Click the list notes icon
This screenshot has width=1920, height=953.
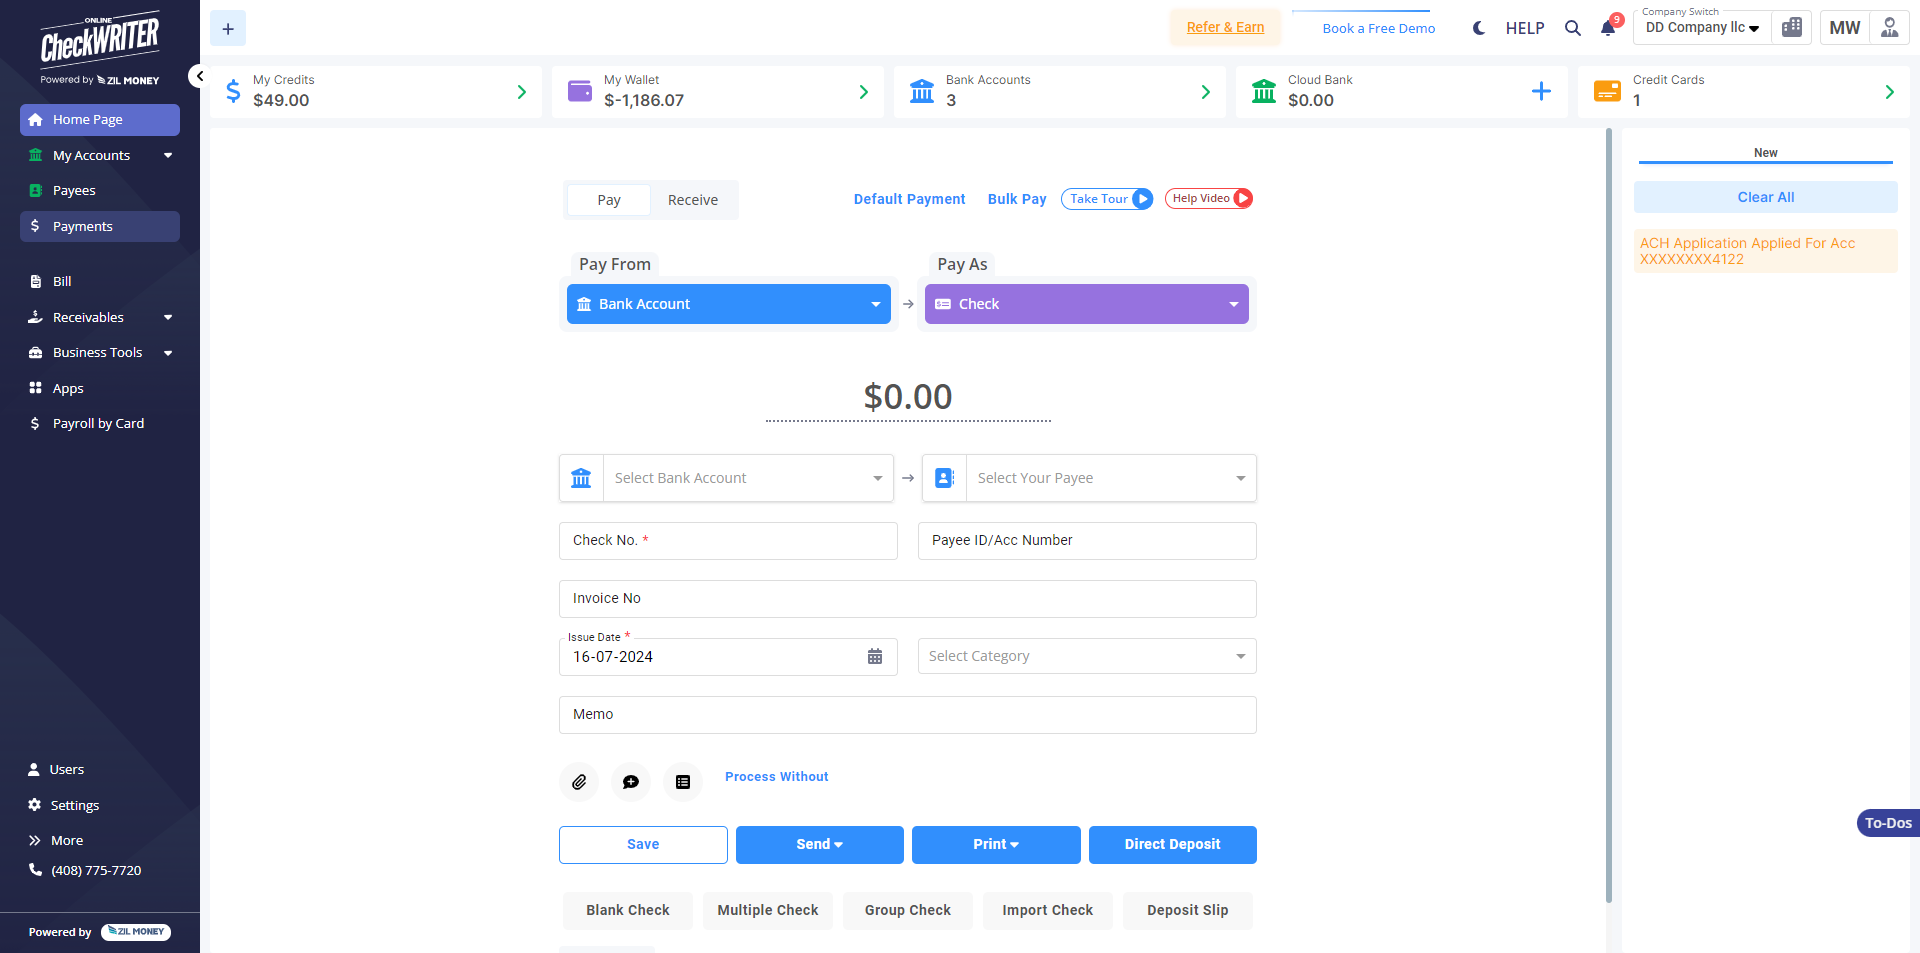coord(683,782)
